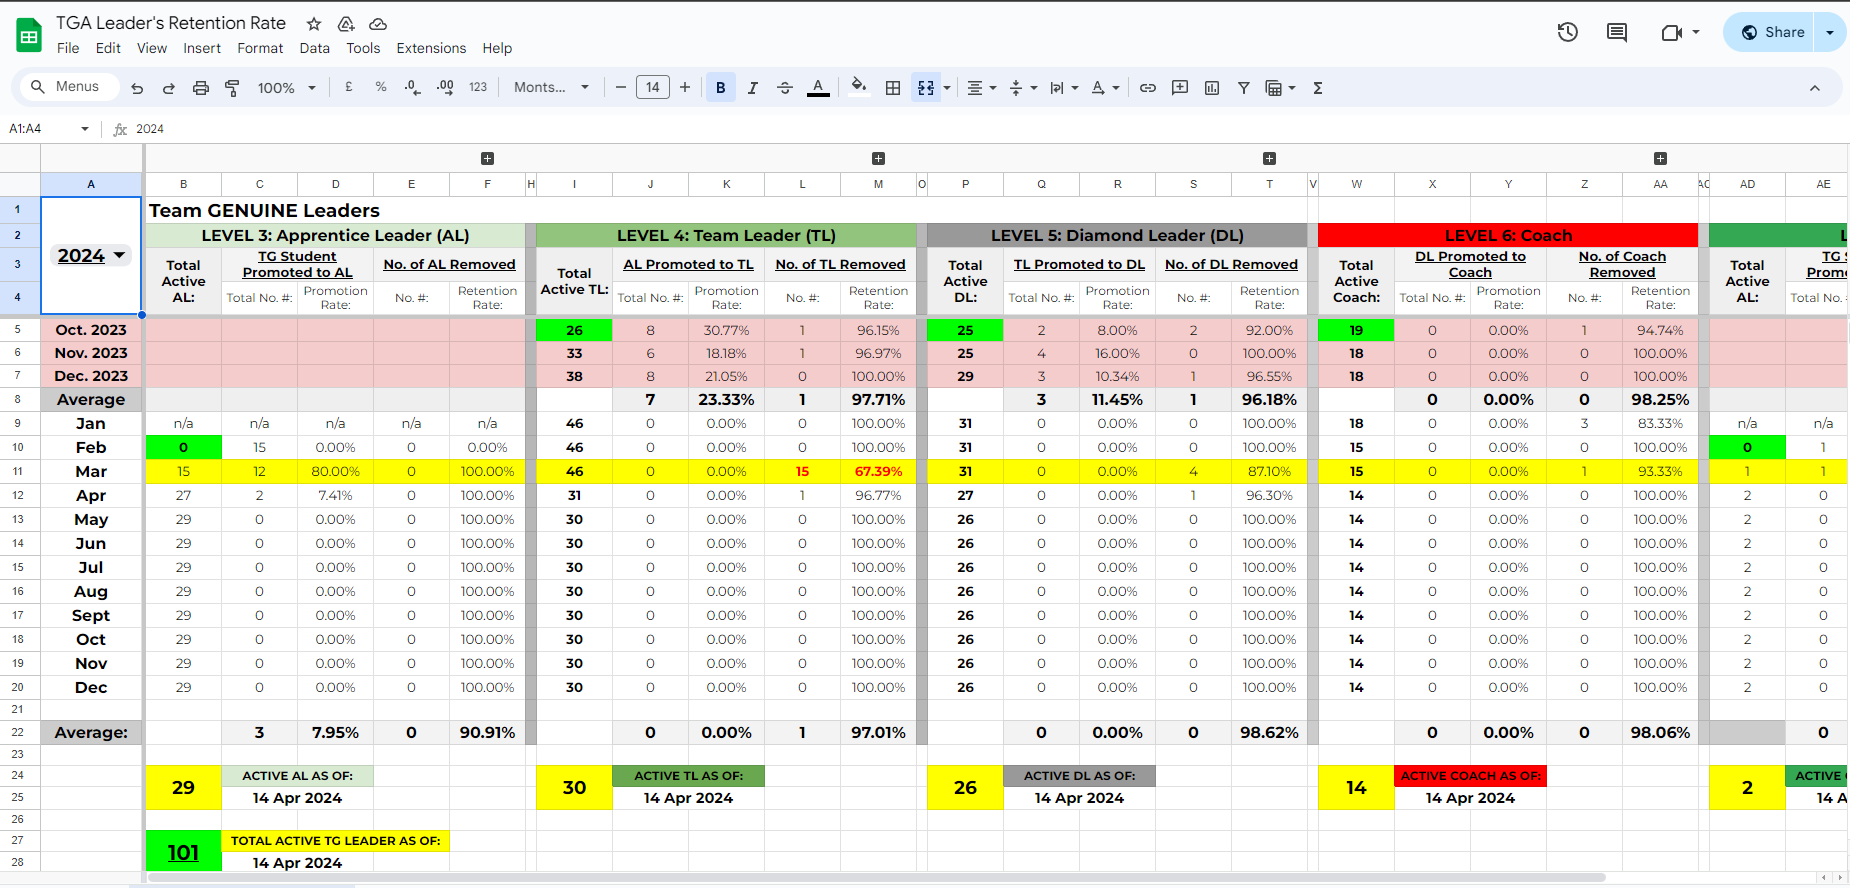Open the Tools menu
1850x888 pixels.
pos(363,48)
